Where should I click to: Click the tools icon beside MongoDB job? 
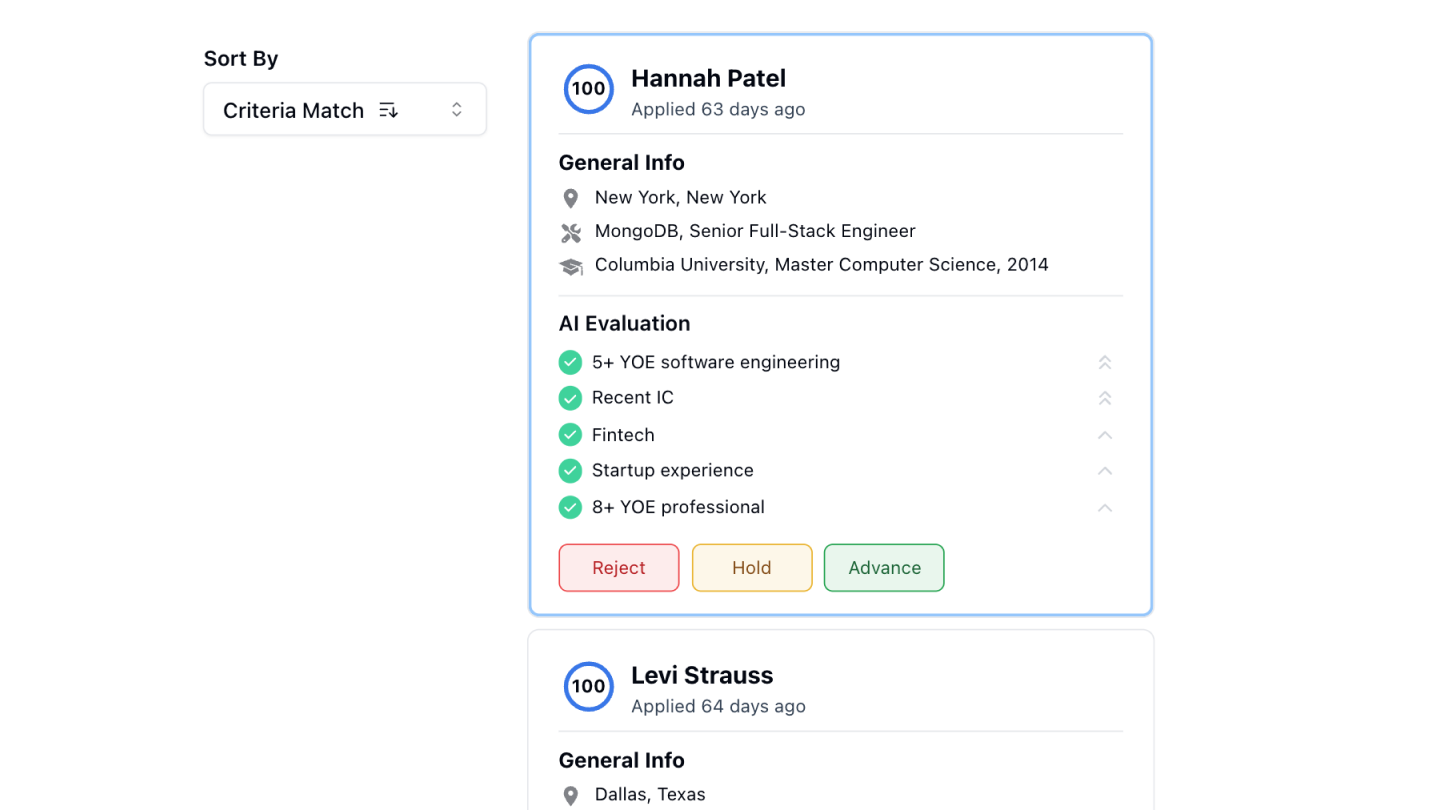[x=570, y=233]
